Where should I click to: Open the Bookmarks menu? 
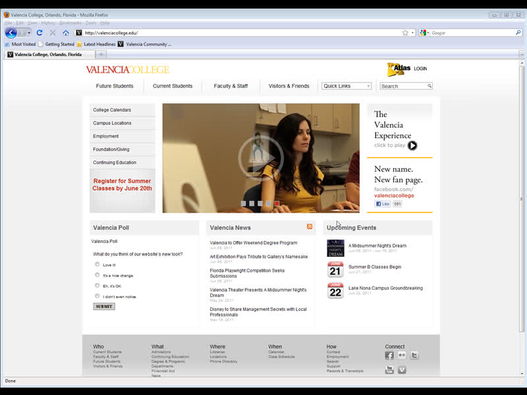coord(70,23)
